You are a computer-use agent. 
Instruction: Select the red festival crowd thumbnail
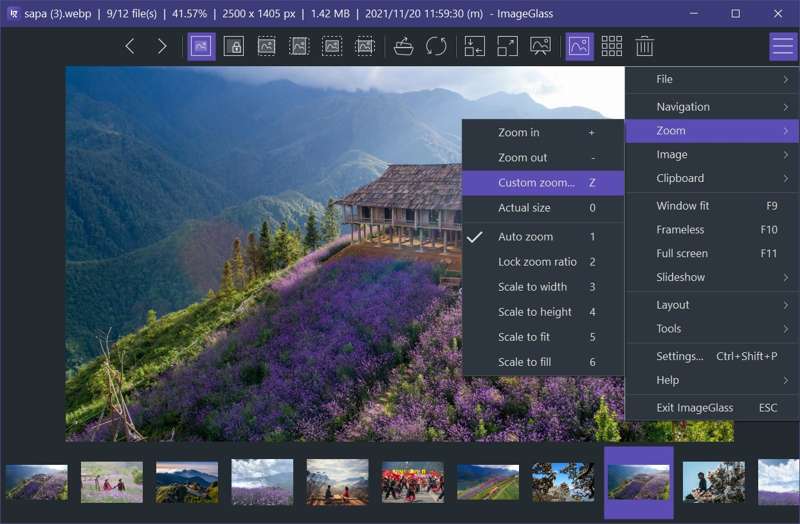(412, 481)
